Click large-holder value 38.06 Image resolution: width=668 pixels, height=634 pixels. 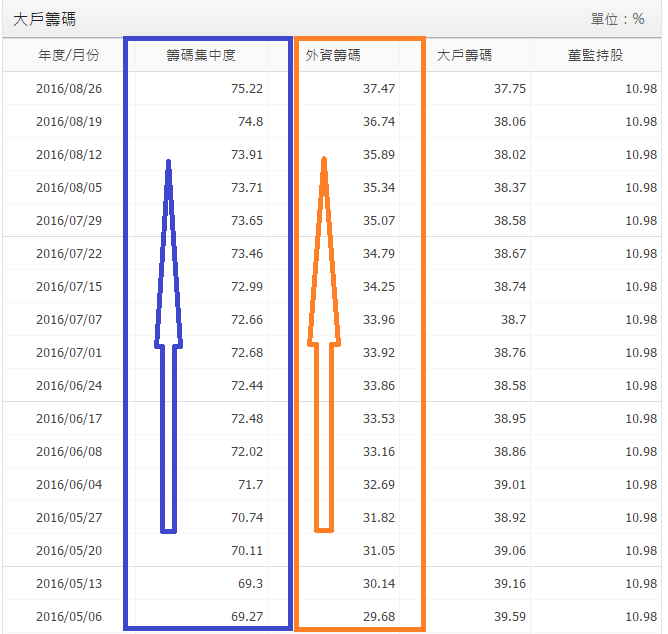click(x=510, y=122)
